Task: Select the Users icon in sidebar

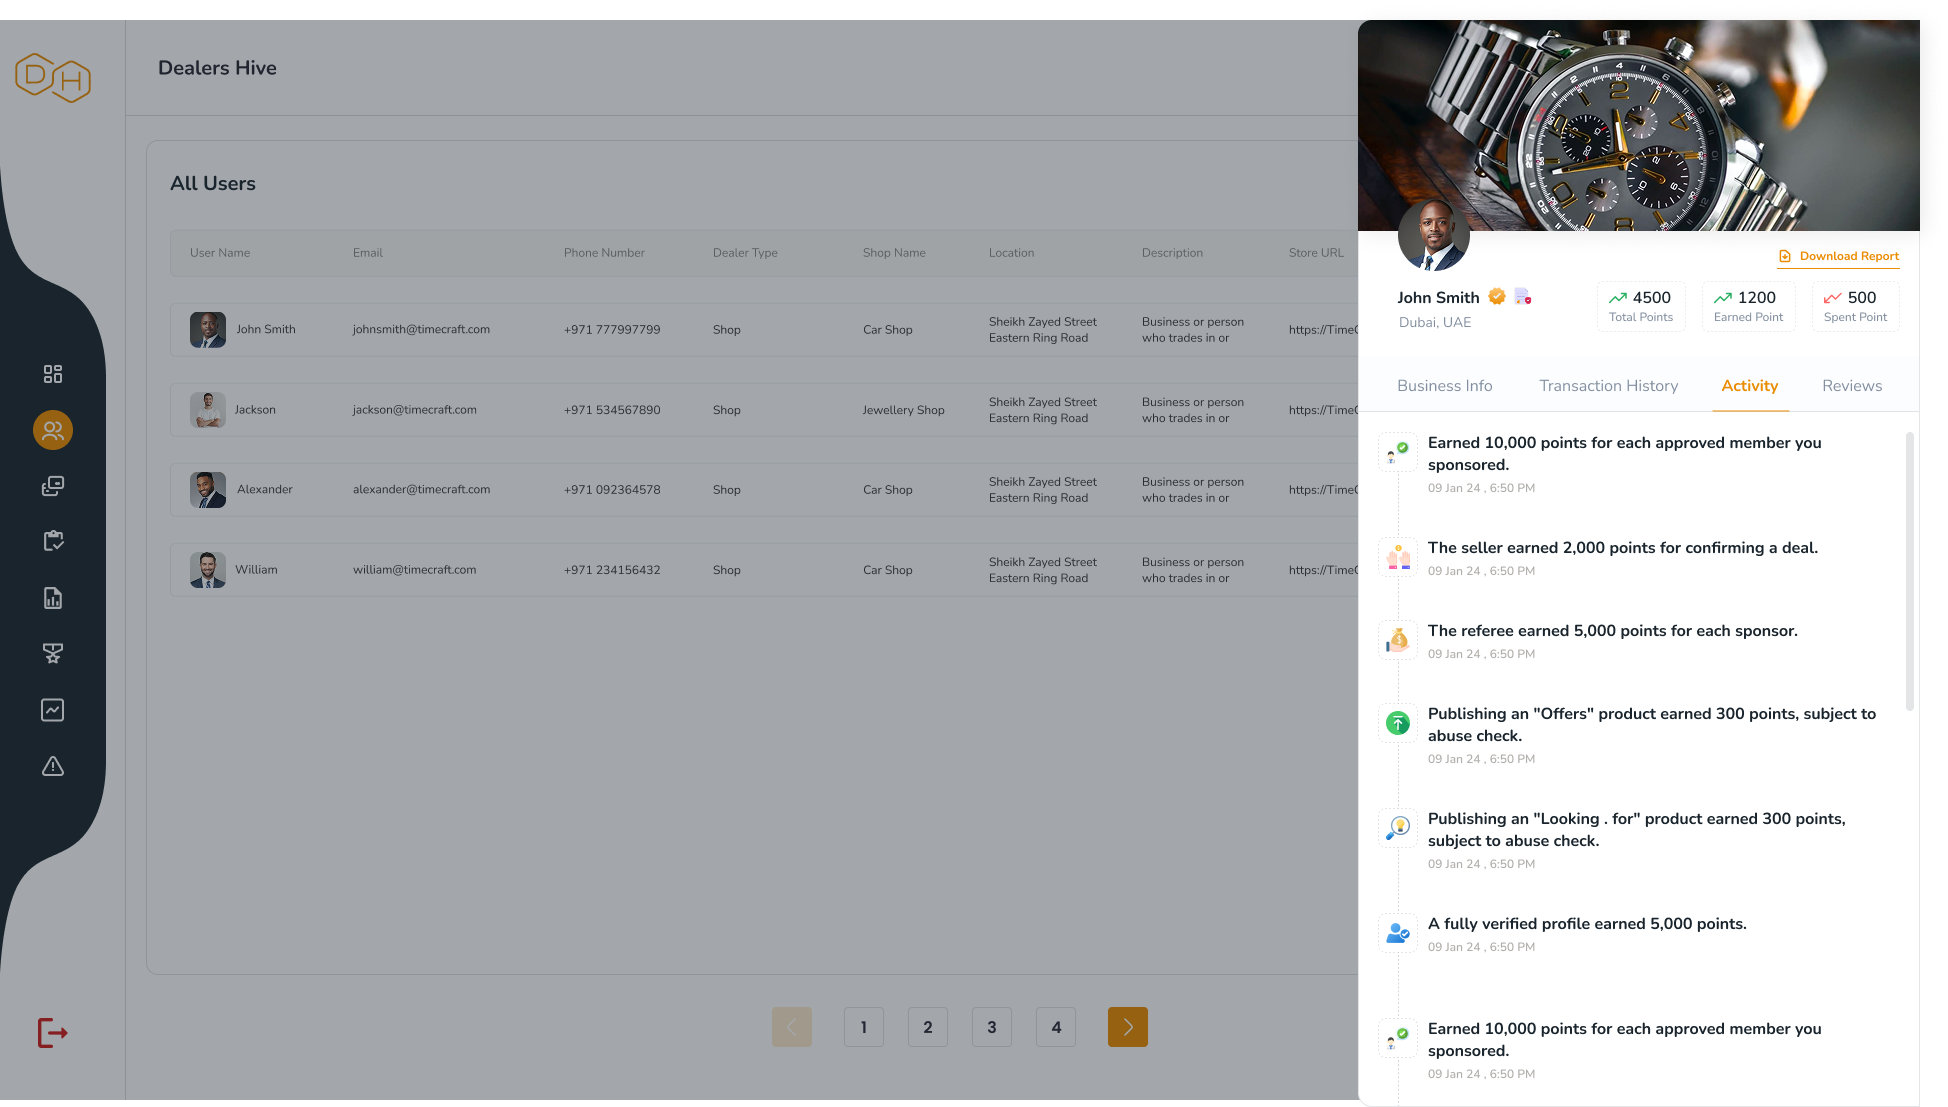Action: point(53,430)
